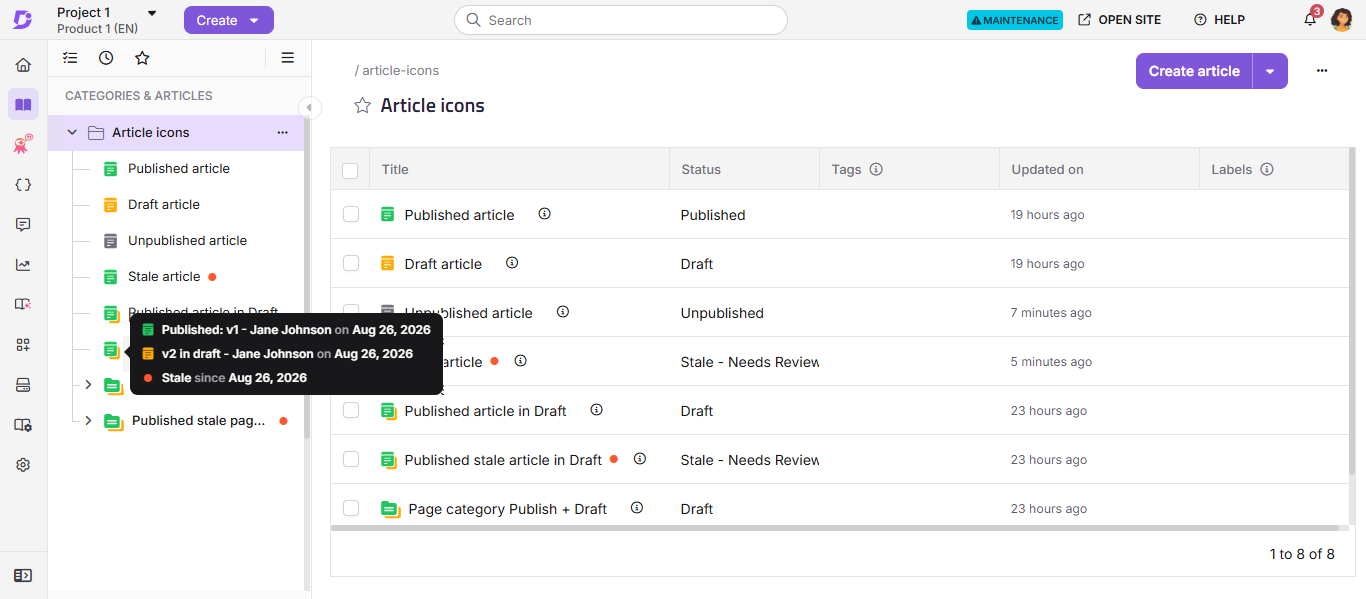Click the Document360 logo
1366x599 pixels.
[23, 20]
